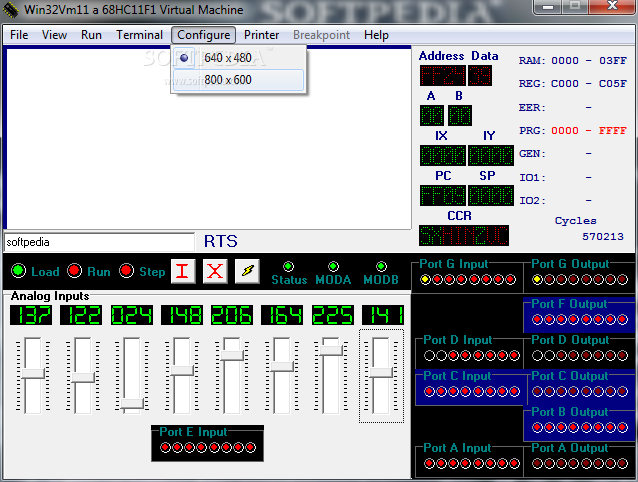Viewport: 638px width, 482px height.
Task: Toggle first white LED of Port D Input
Action: click(x=429, y=356)
